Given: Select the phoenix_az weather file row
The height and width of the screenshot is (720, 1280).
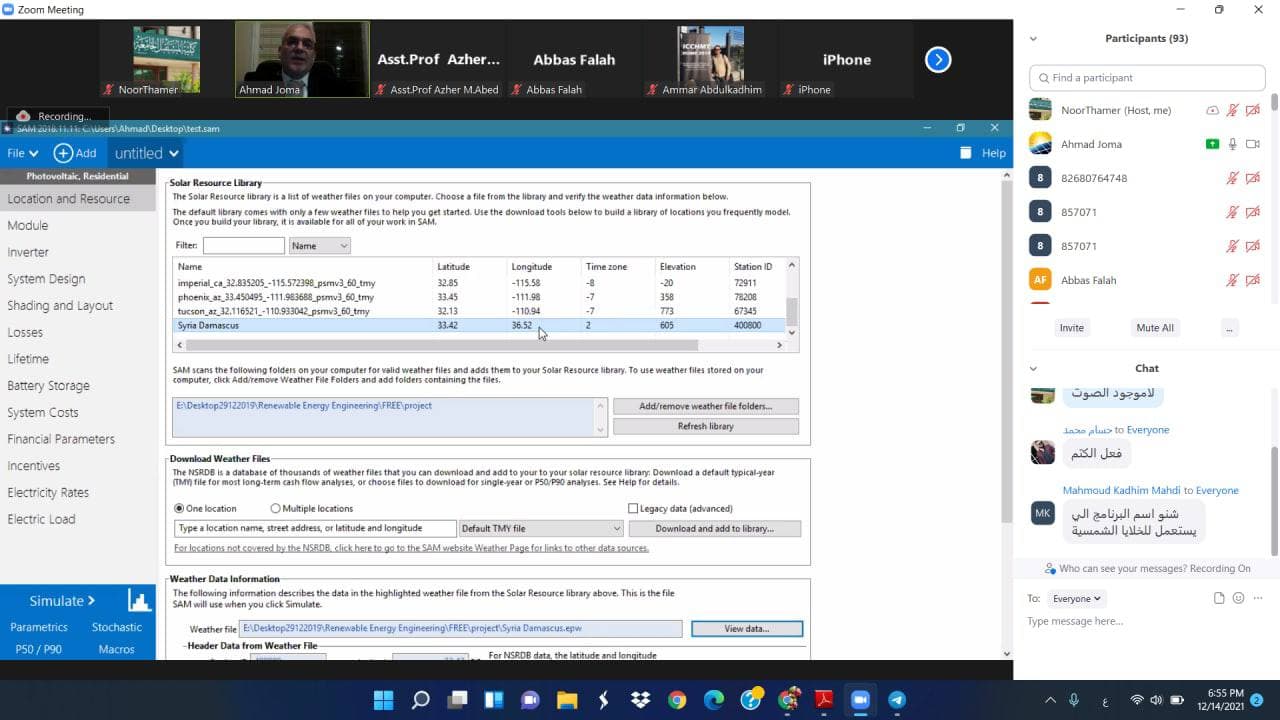Looking at the screenshot, I should [478, 297].
